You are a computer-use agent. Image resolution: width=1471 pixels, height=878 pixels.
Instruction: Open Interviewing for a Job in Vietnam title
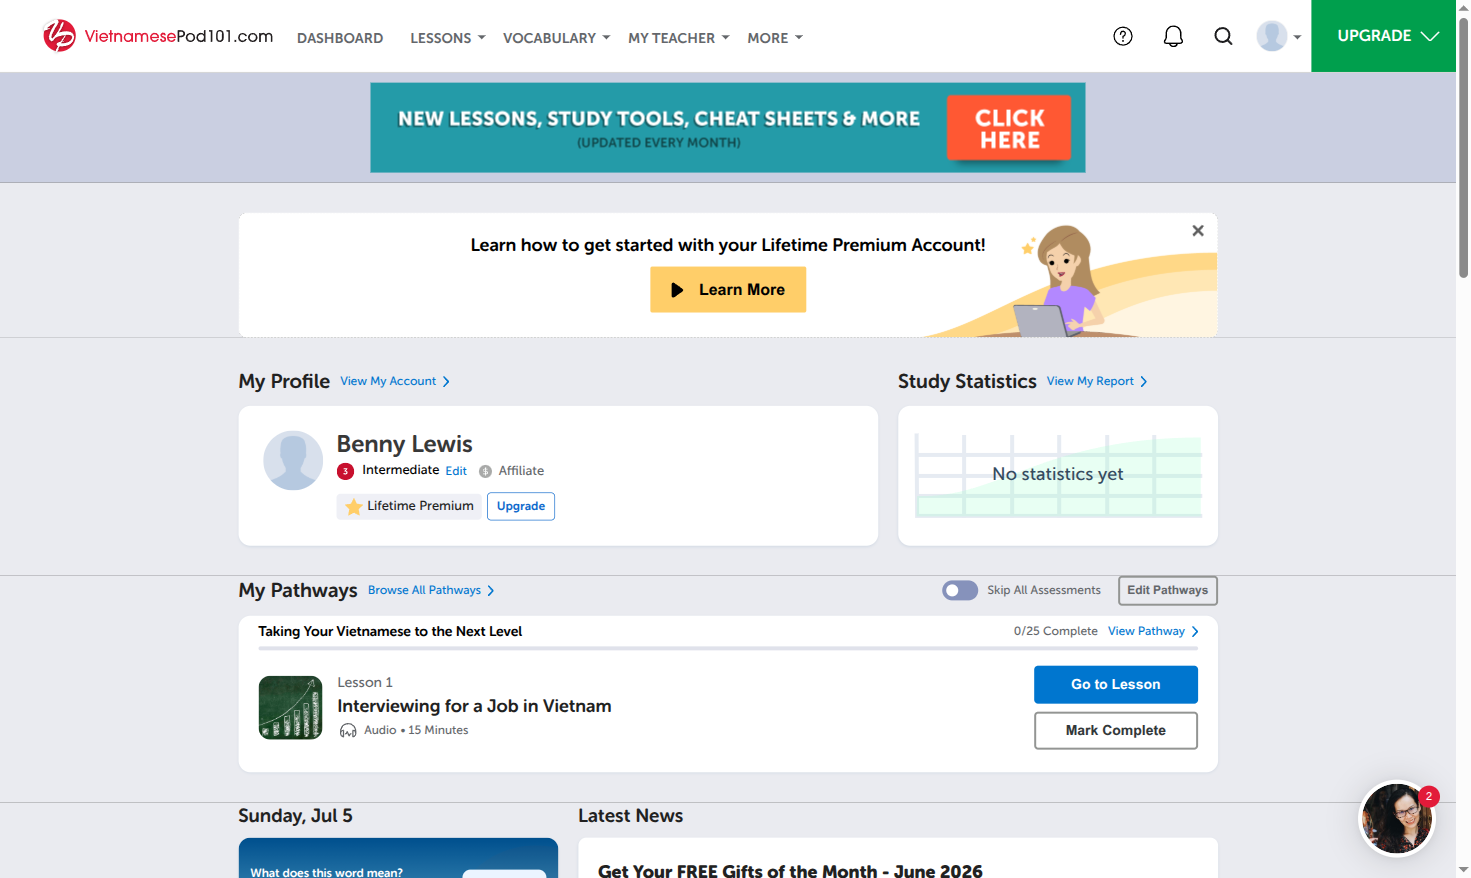pos(474,706)
